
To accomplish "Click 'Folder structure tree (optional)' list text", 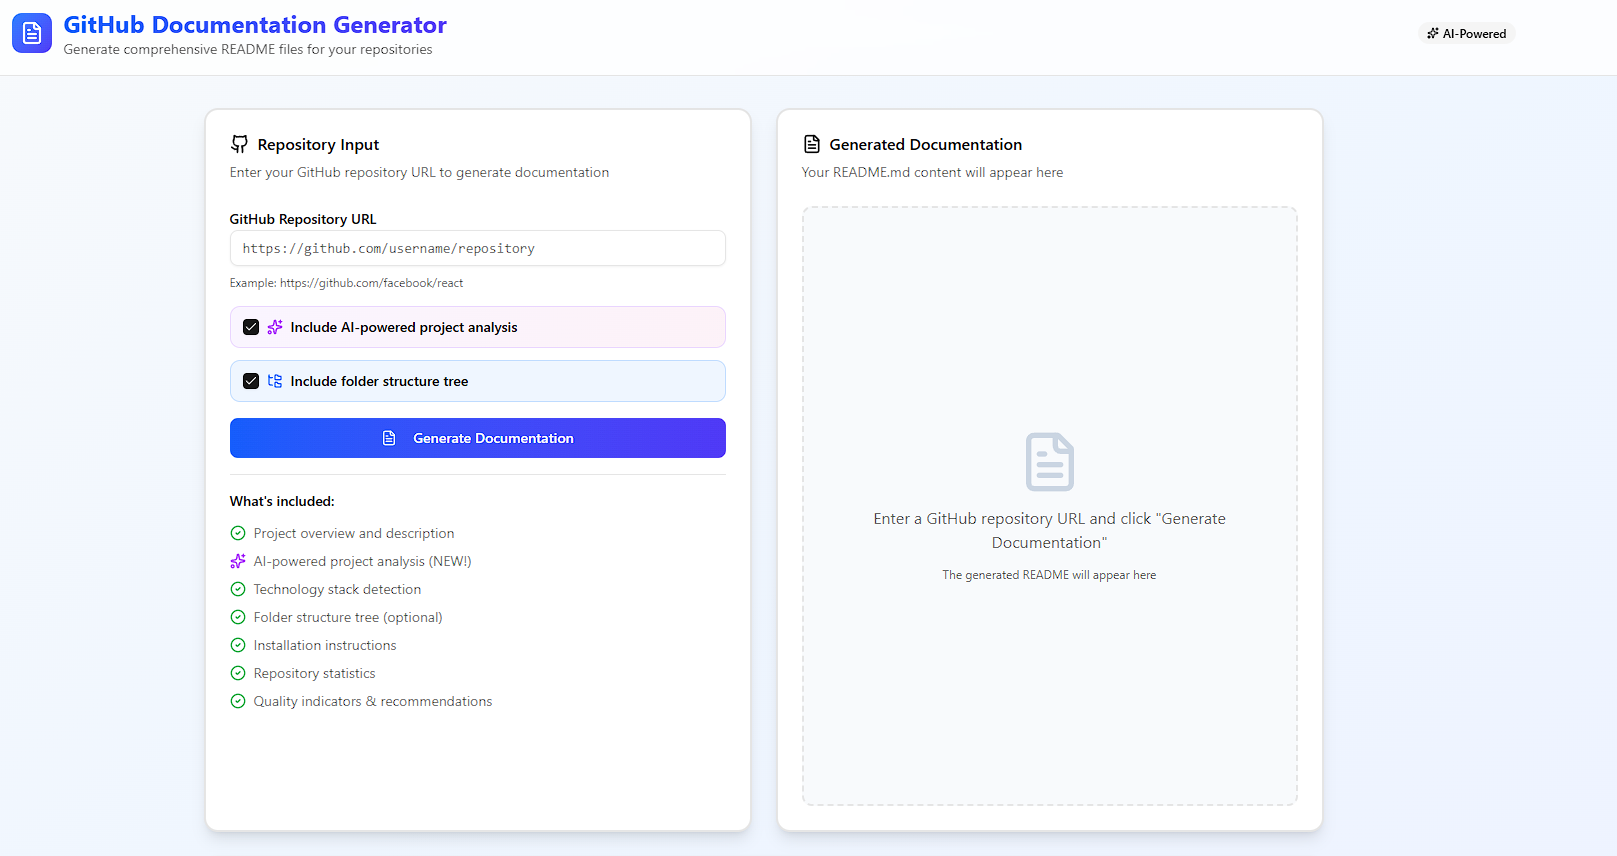I will [348, 617].
